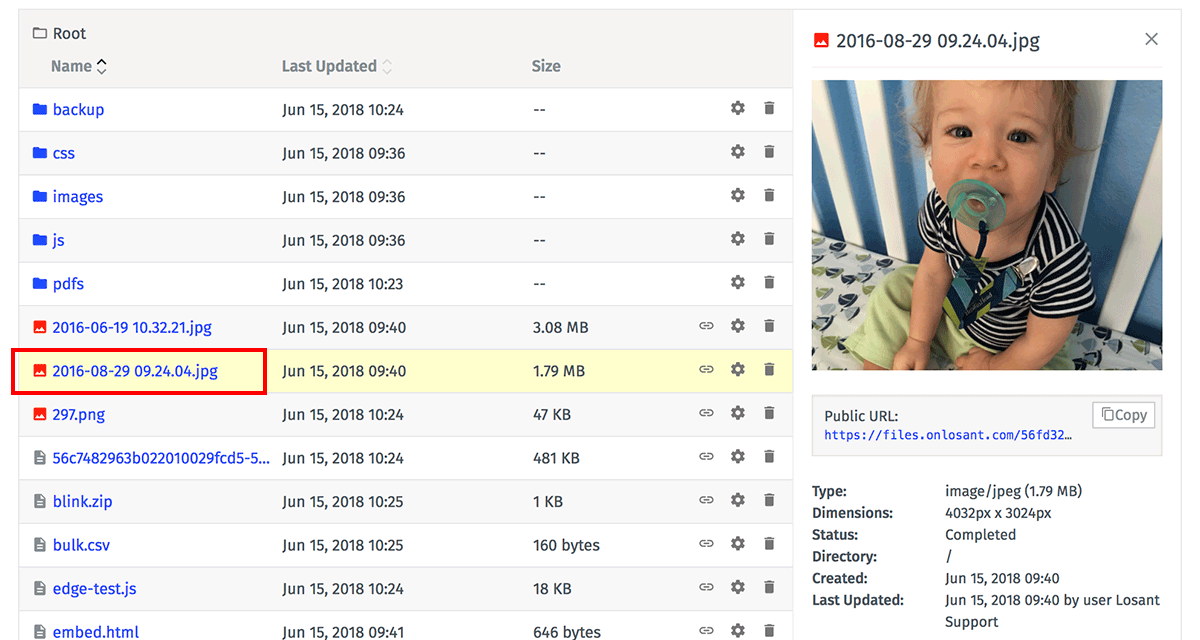Screen dimensions: 1200x640
Task: Open gear menu for 2016-06-19 10.32.21.jpg
Action: point(738,326)
